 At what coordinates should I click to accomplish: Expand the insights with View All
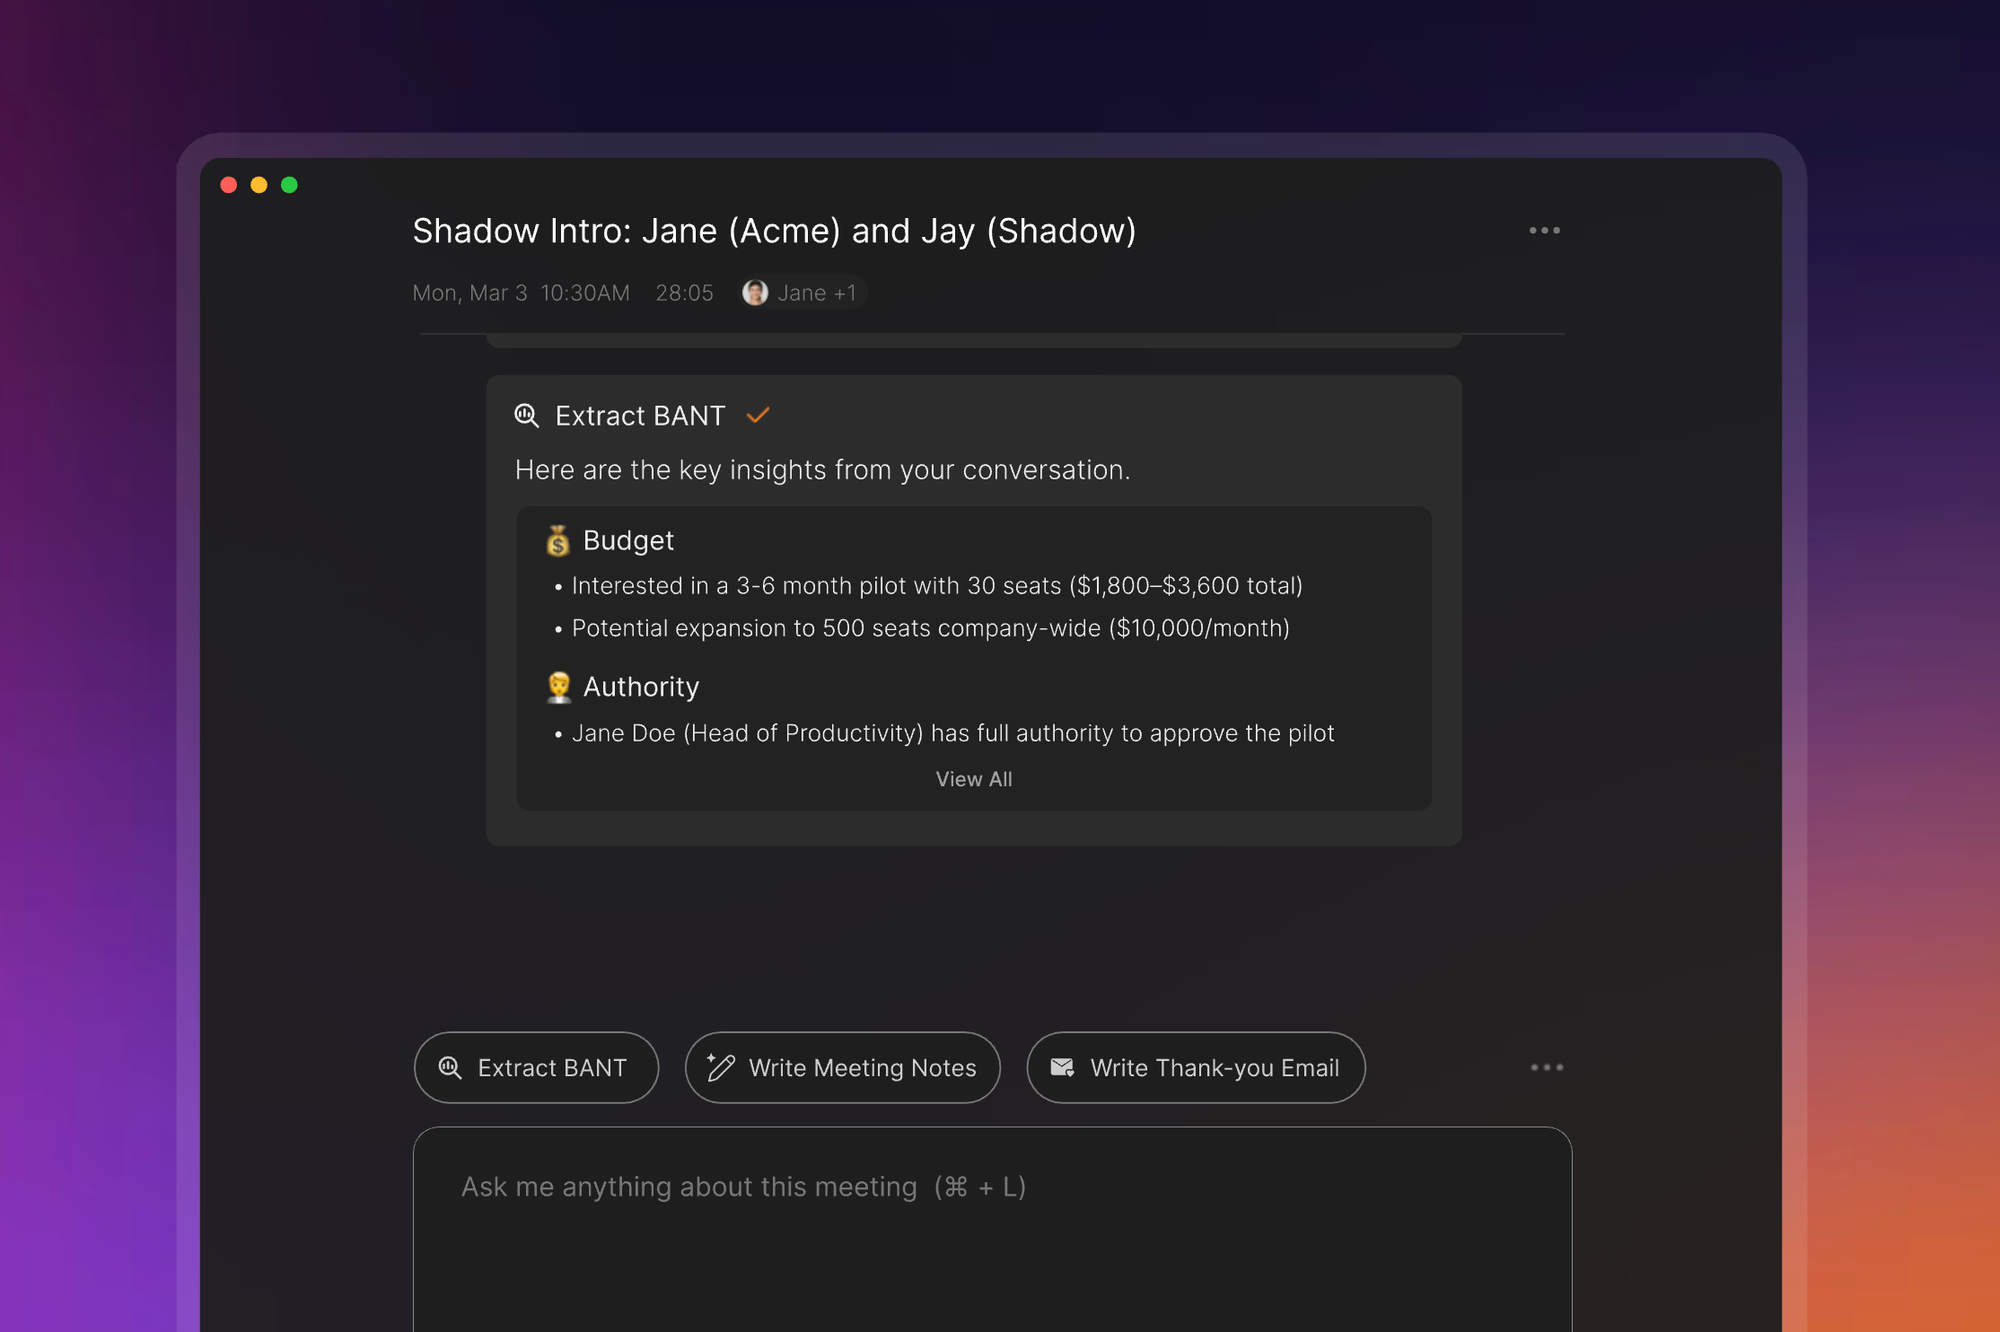(974, 779)
